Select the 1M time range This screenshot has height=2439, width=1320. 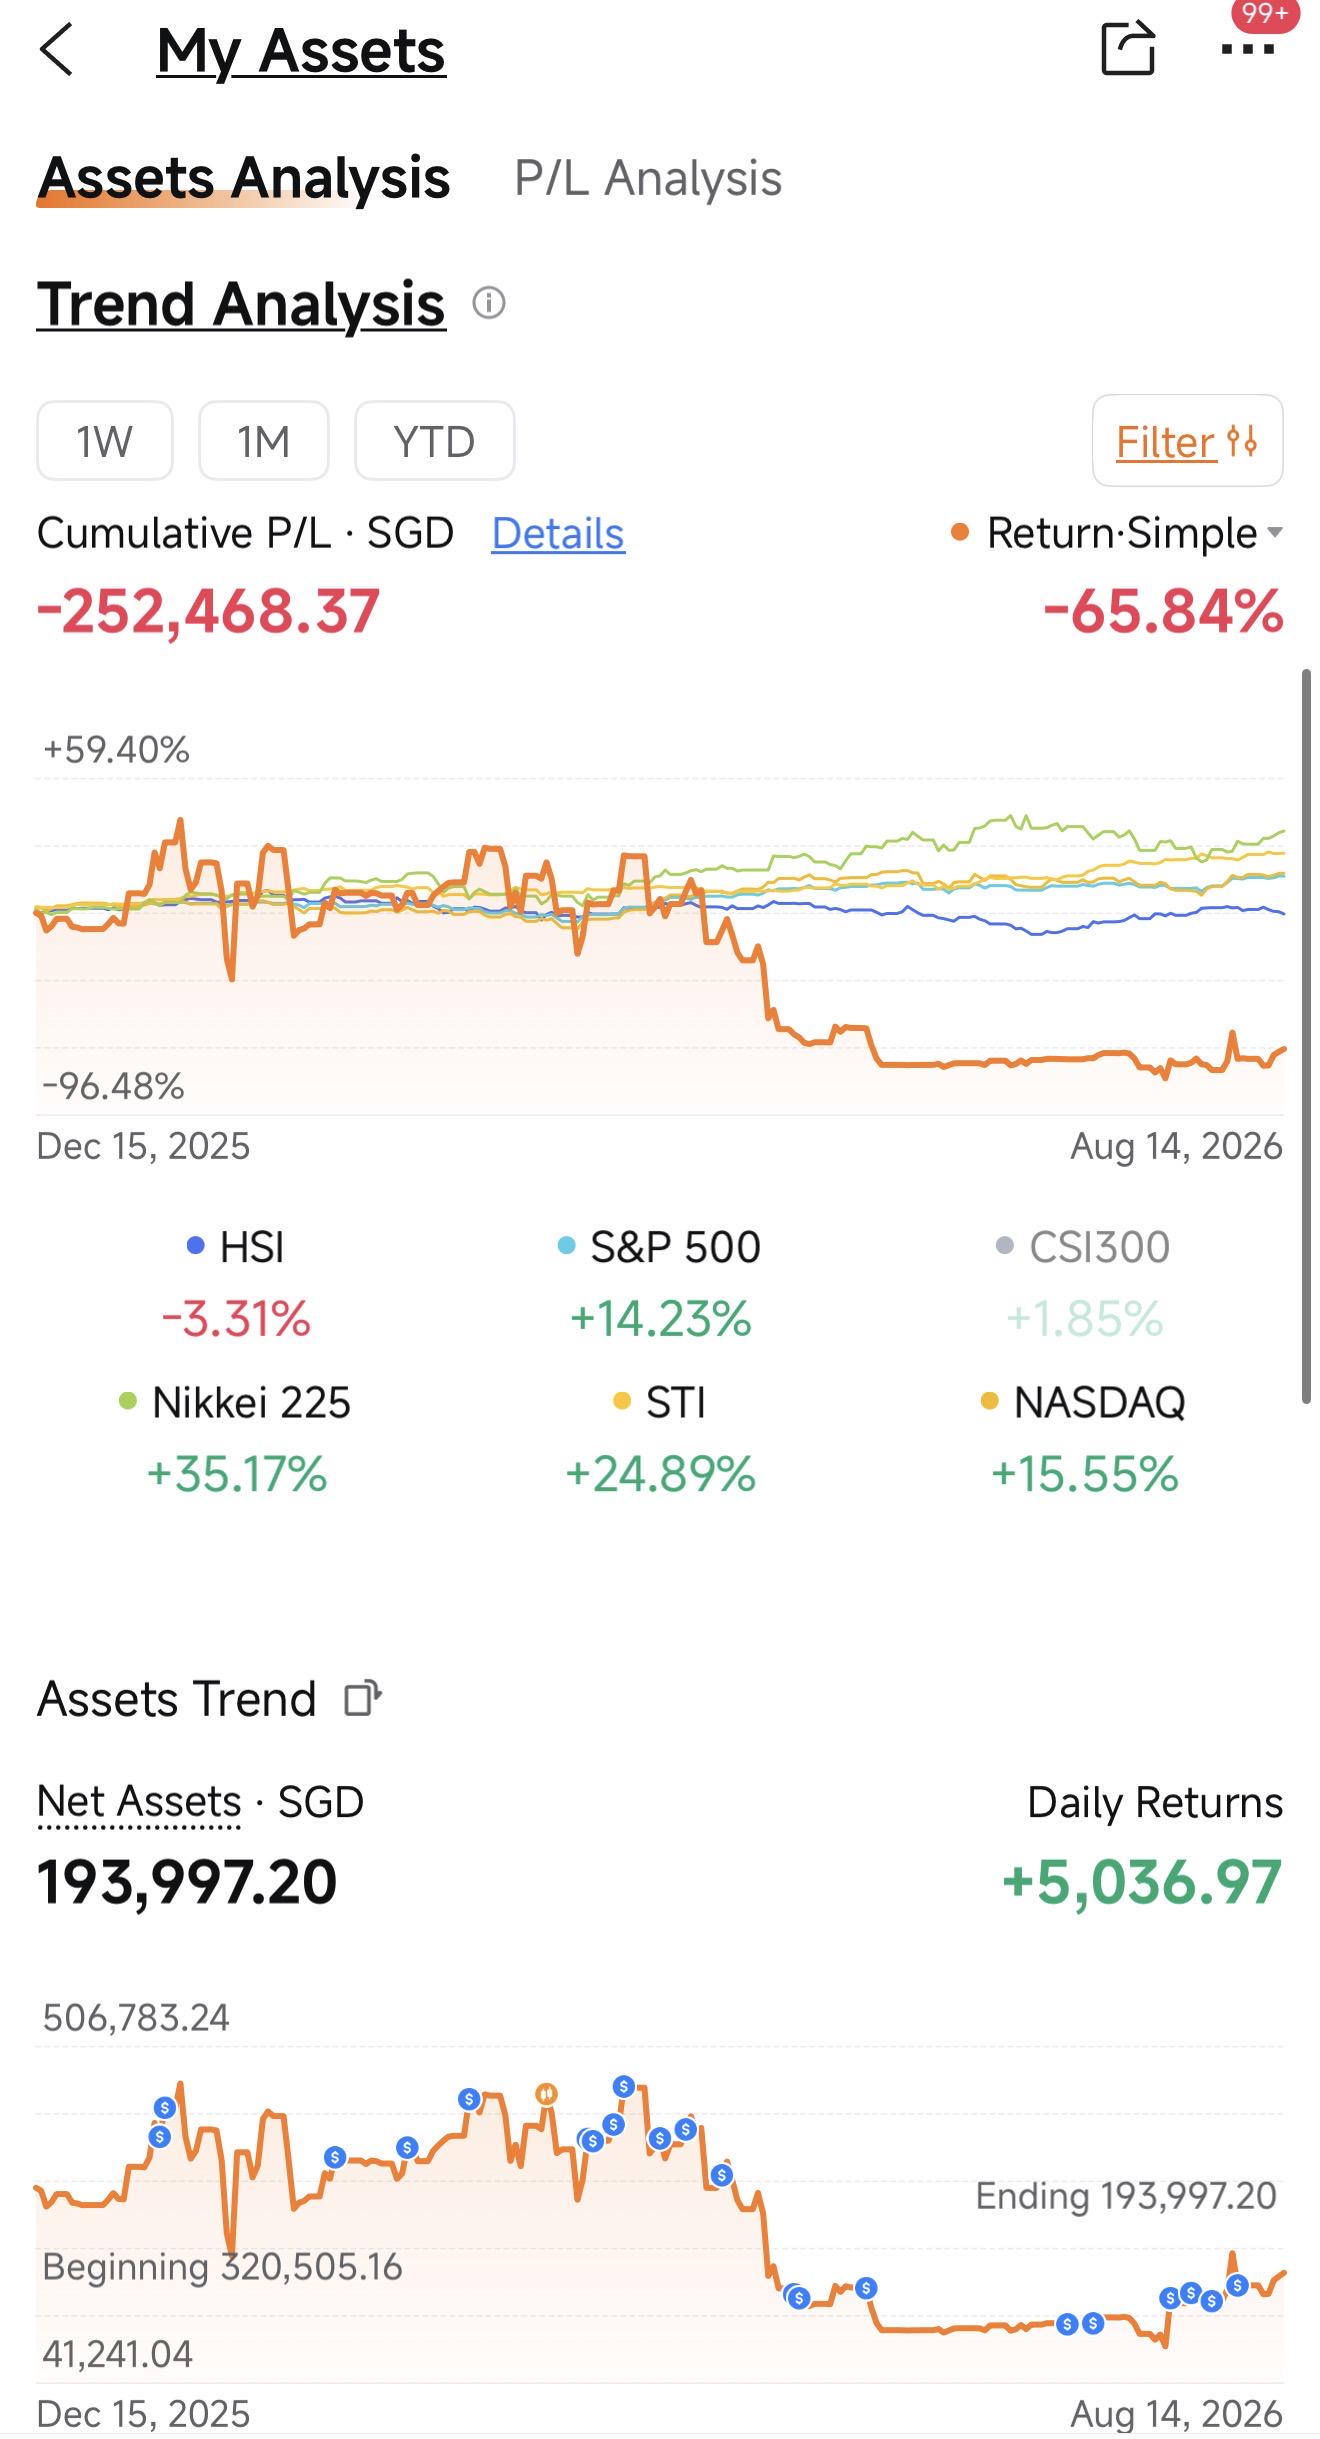(x=264, y=441)
